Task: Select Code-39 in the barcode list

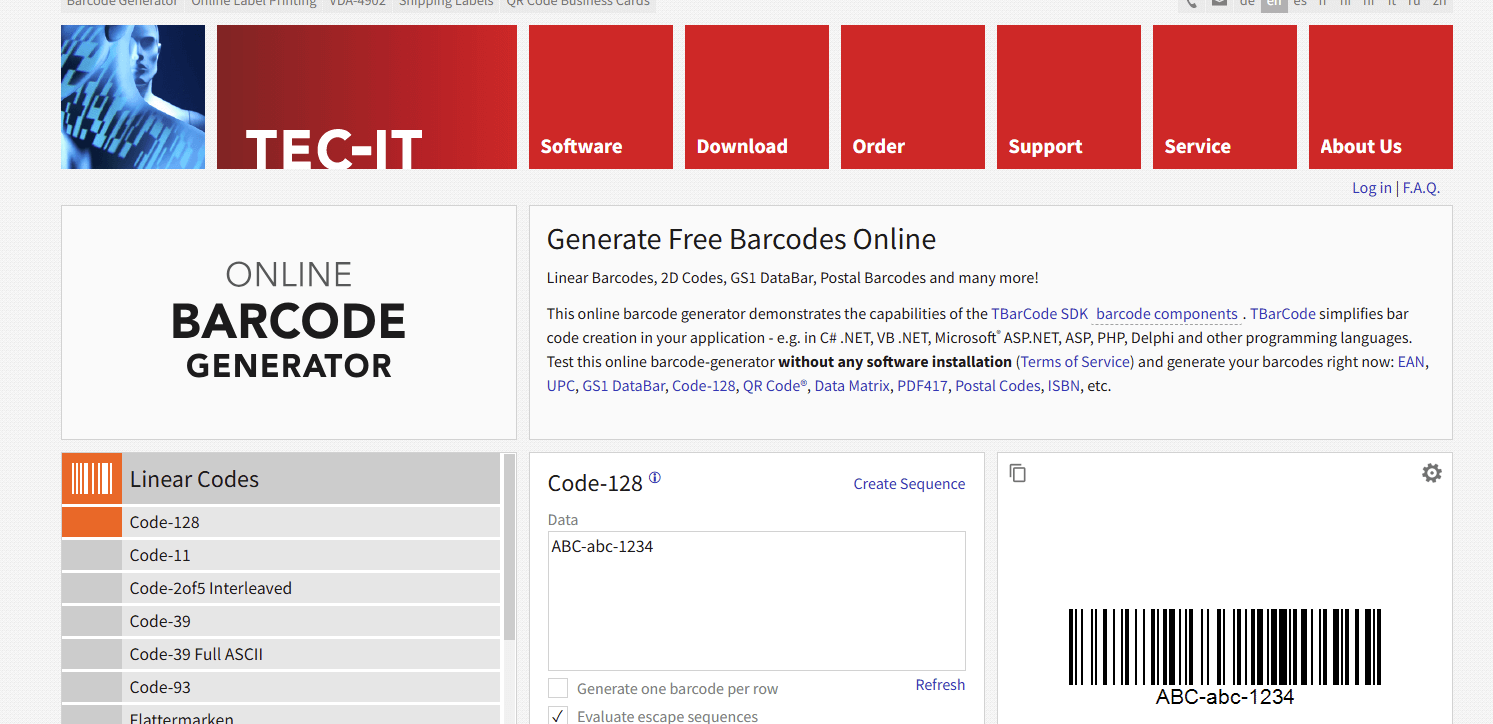Action: click(x=281, y=621)
